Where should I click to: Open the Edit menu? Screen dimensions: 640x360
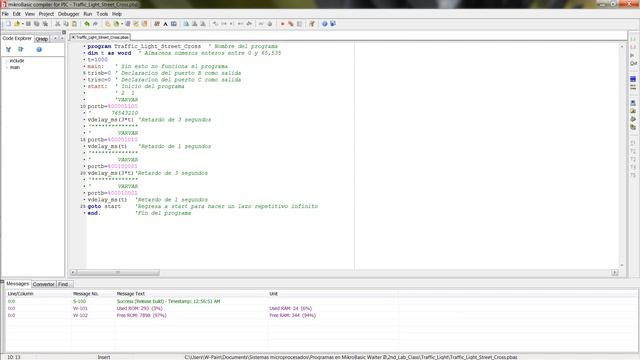click(16, 14)
